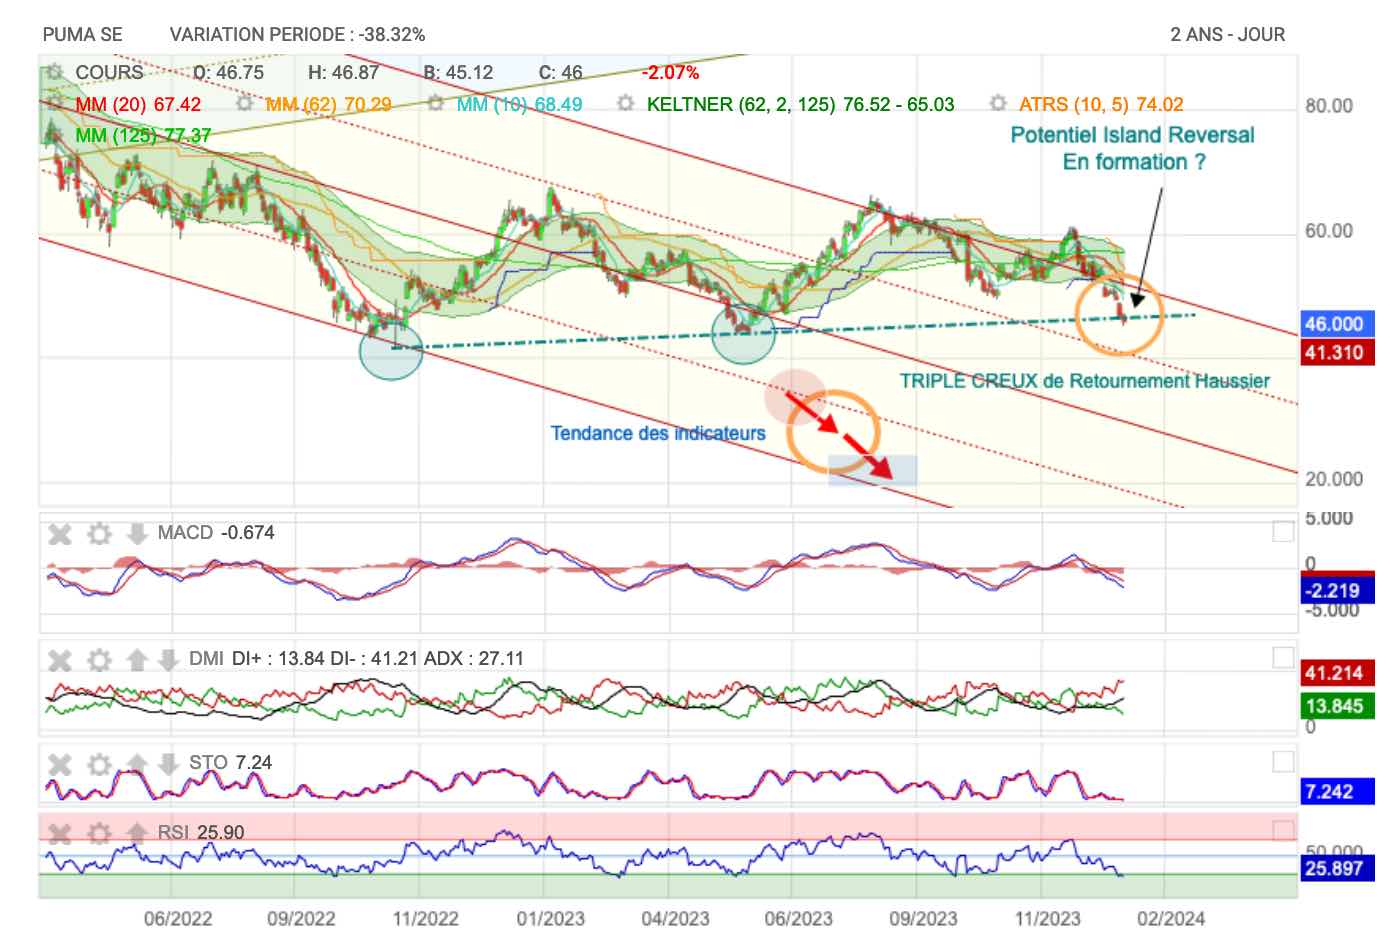Click the red DMI 41.214 value tag
The image size is (1398, 950).
click(x=1337, y=673)
